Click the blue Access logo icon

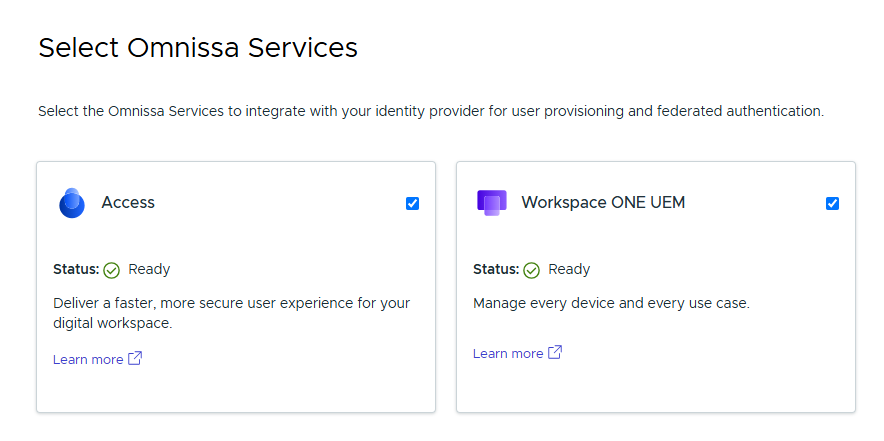(x=72, y=203)
